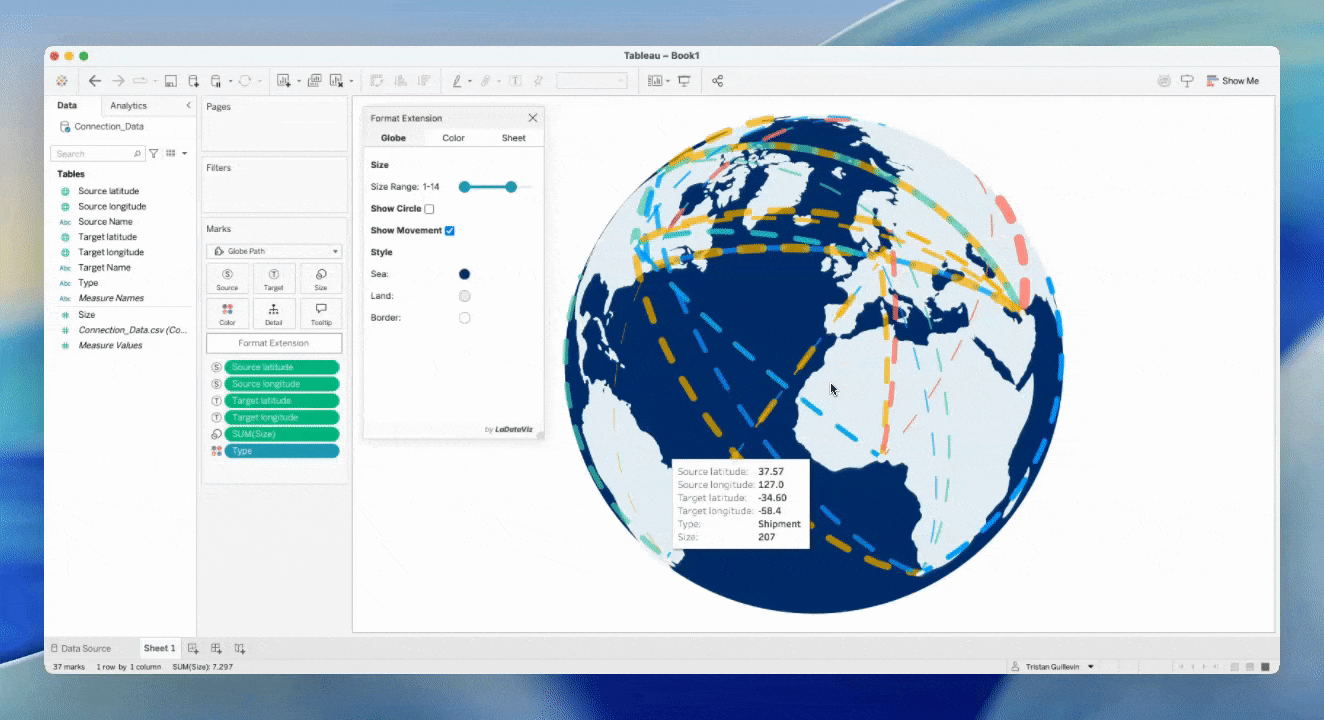Image resolution: width=1324 pixels, height=720 pixels.
Task: Expand the Tristan Guillevin user menu
Action: [x=1090, y=666]
